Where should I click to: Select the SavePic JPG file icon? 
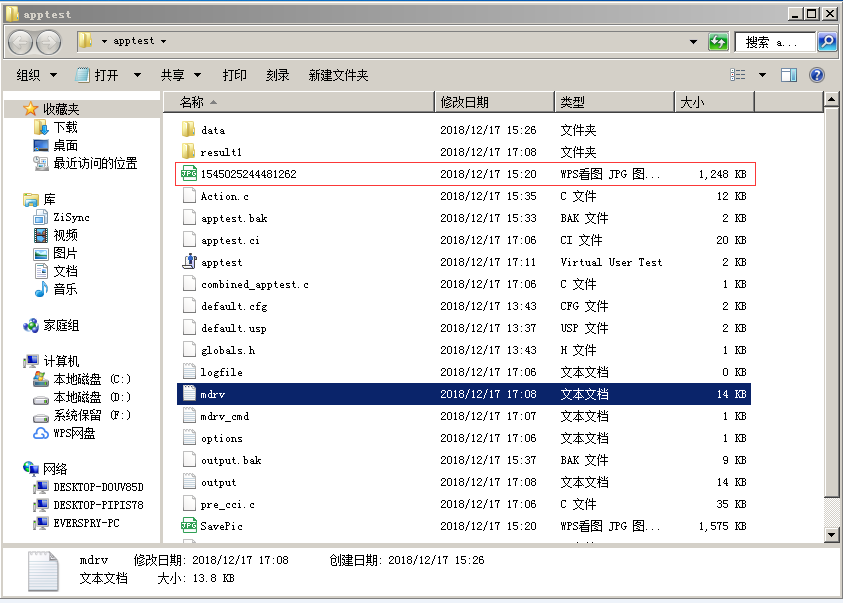coord(189,526)
